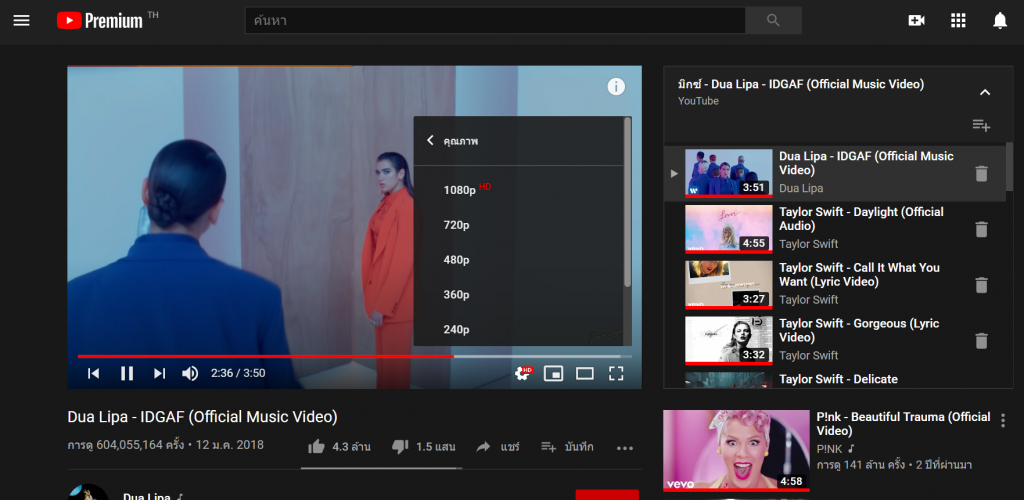Open the notifications bell
The width and height of the screenshot is (1024, 500).
click(x=1000, y=21)
